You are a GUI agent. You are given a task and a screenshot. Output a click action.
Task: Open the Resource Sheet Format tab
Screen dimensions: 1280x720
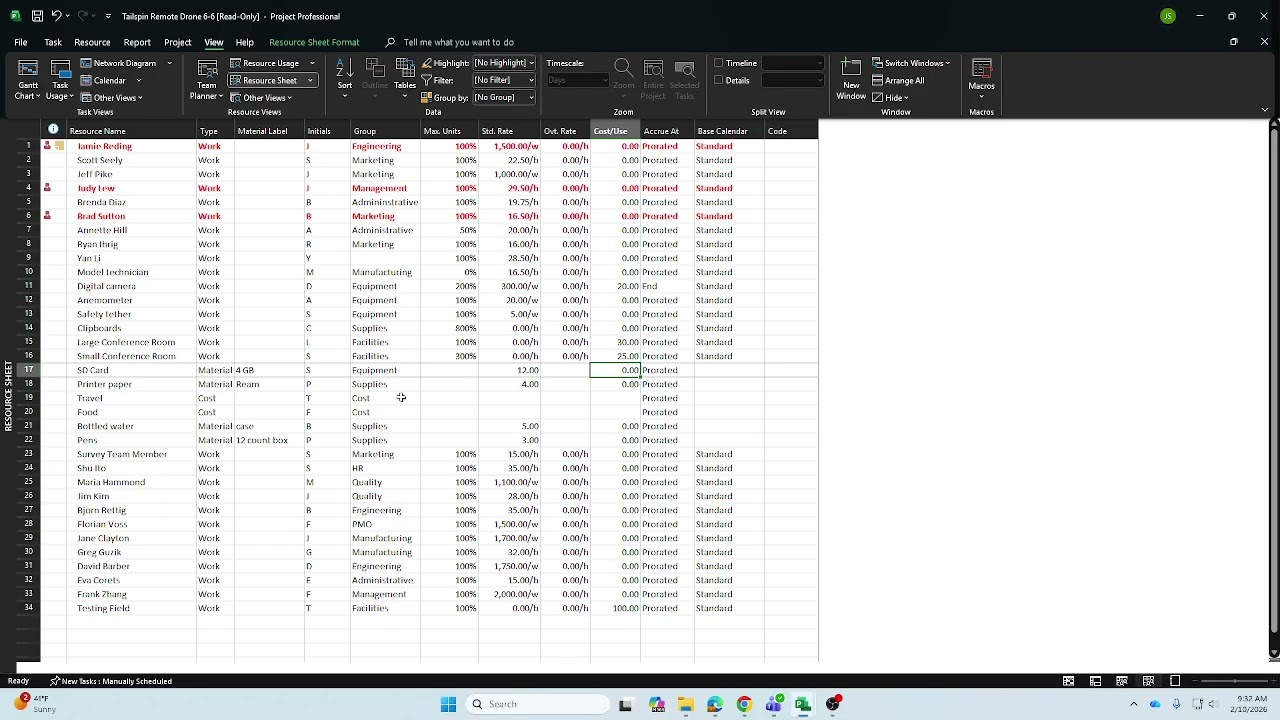(x=314, y=42)
